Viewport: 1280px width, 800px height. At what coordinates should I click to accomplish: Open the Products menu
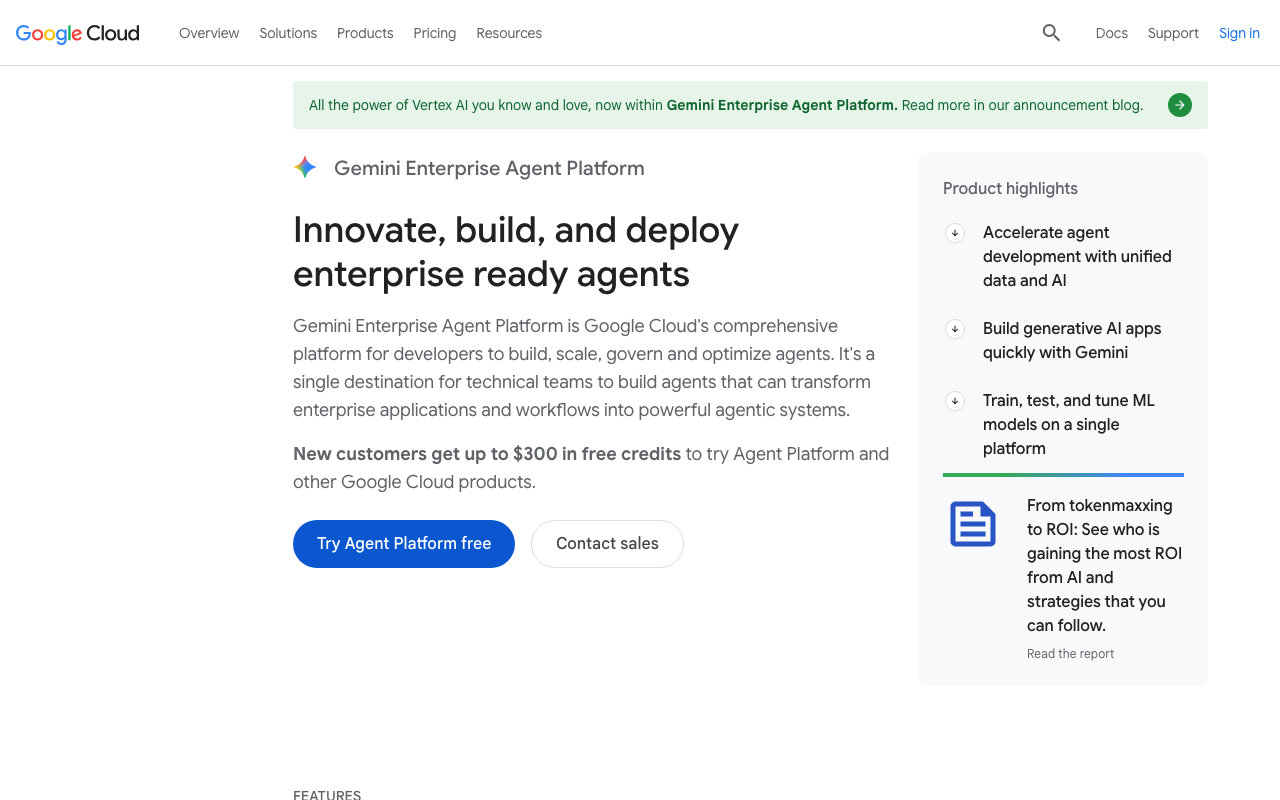pyautogui.click(x=365, y=33)
